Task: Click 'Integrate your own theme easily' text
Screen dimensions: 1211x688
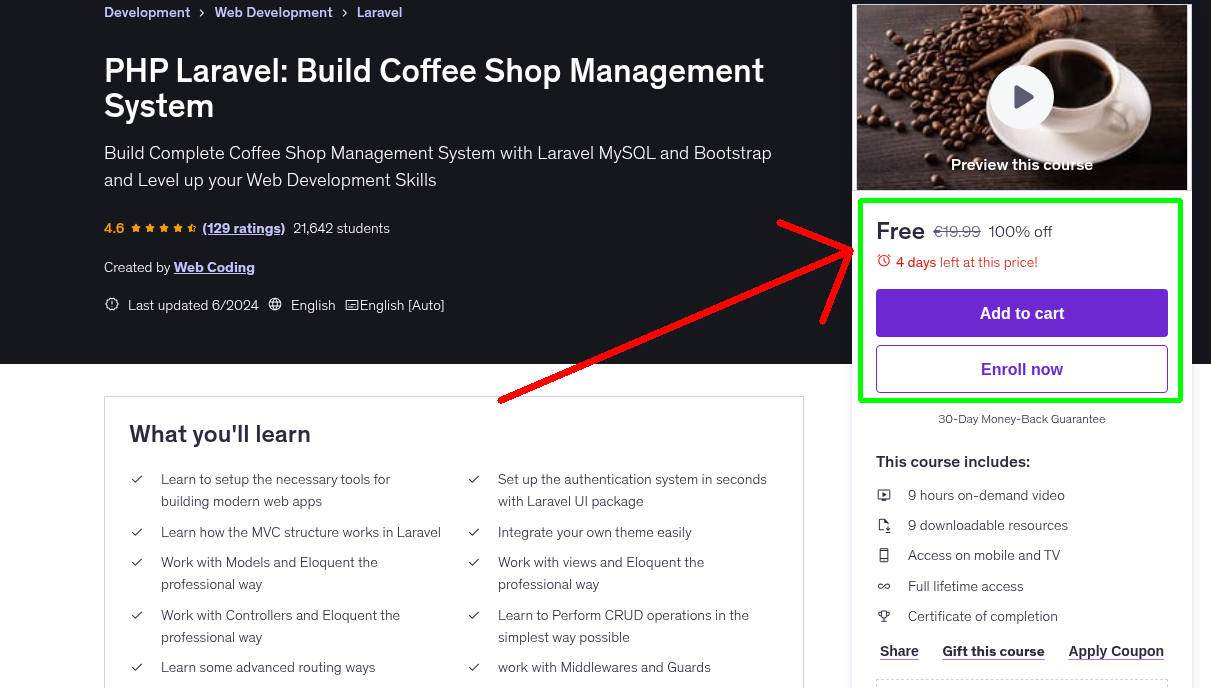Action: pos(595,533)
